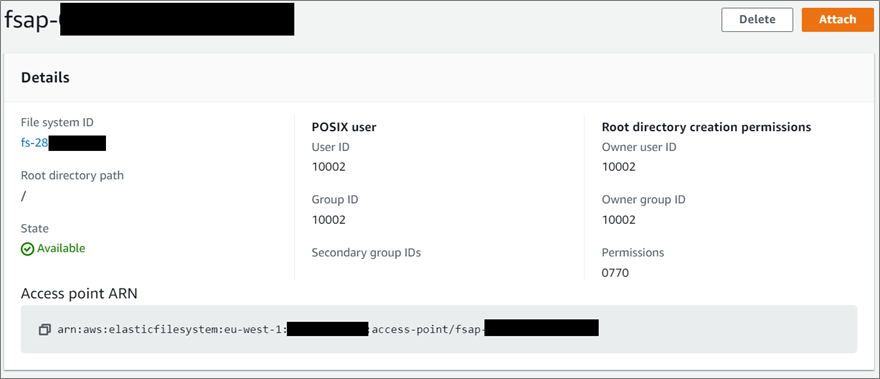Screen dimensions: 880x379
Task: Click the File system ID label
Action: pyautogui.click(x=57, y=122)
